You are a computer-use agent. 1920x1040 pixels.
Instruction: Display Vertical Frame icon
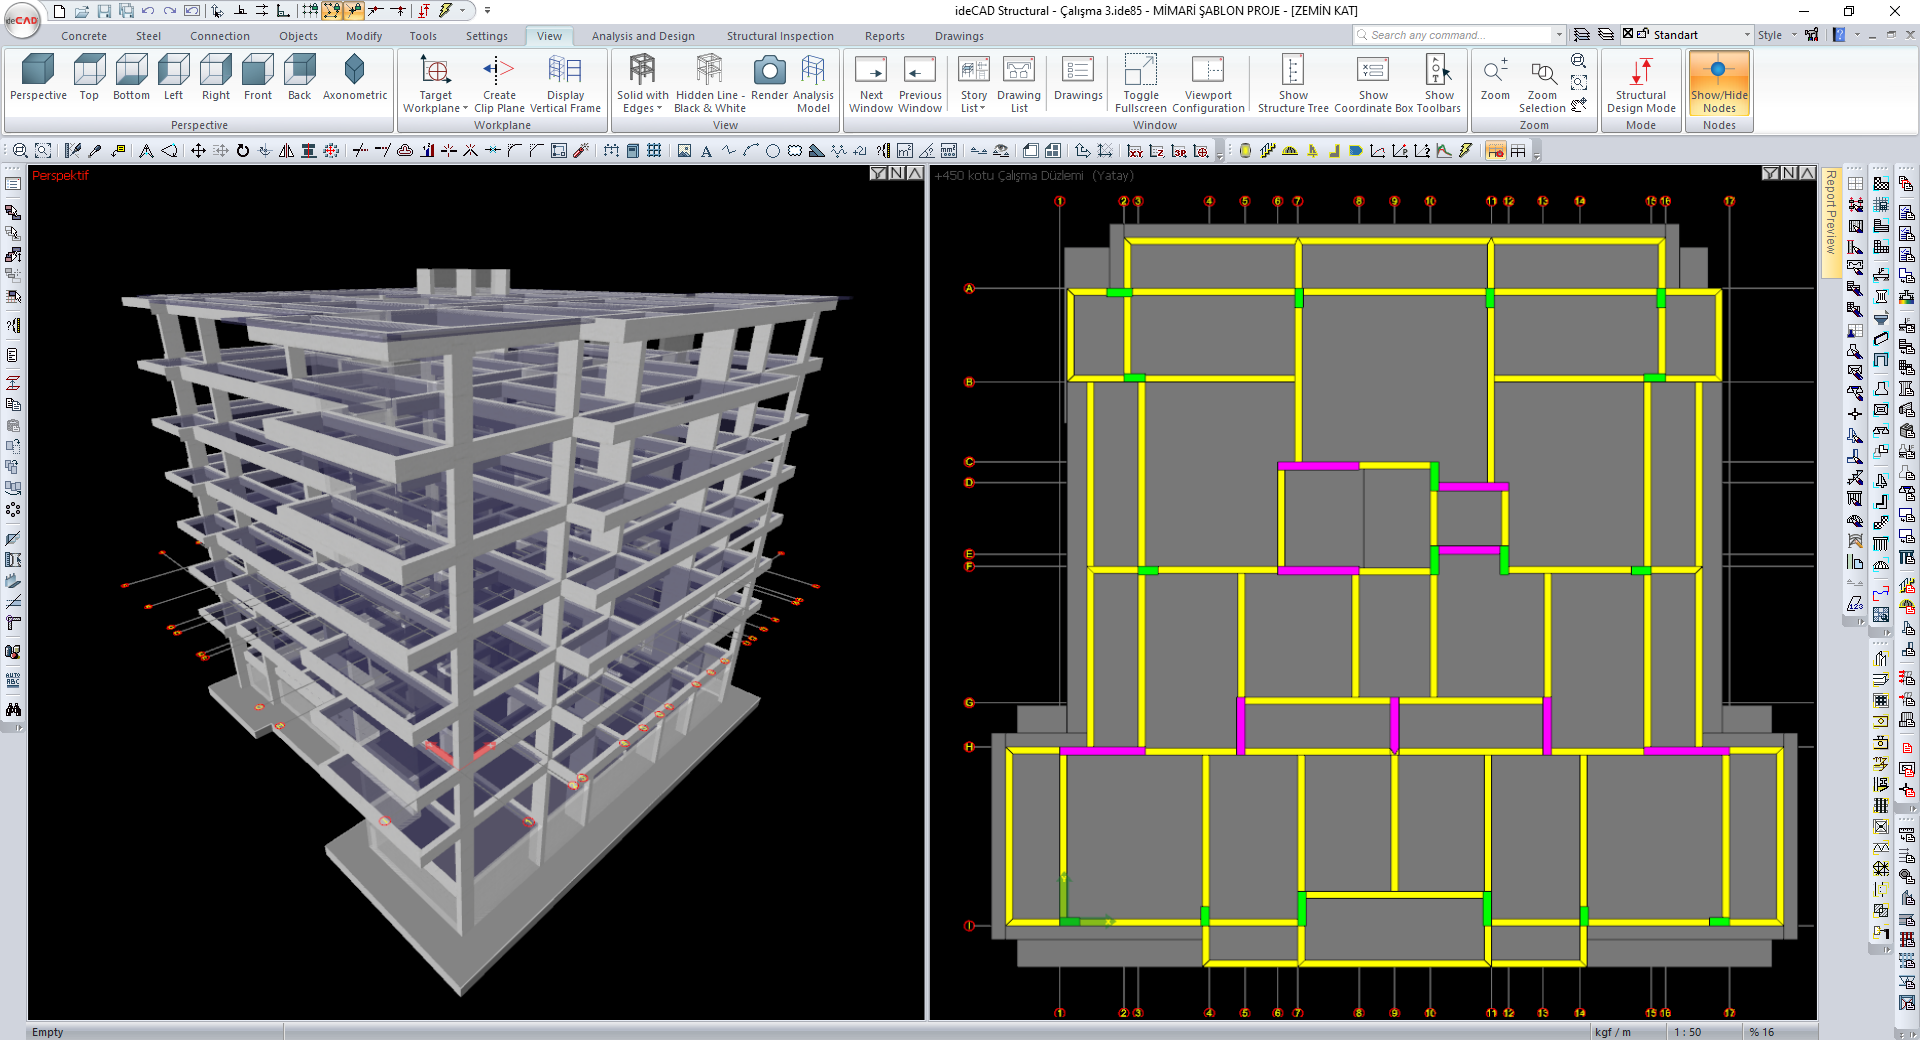pyautogui.click(x=565, y=82)
